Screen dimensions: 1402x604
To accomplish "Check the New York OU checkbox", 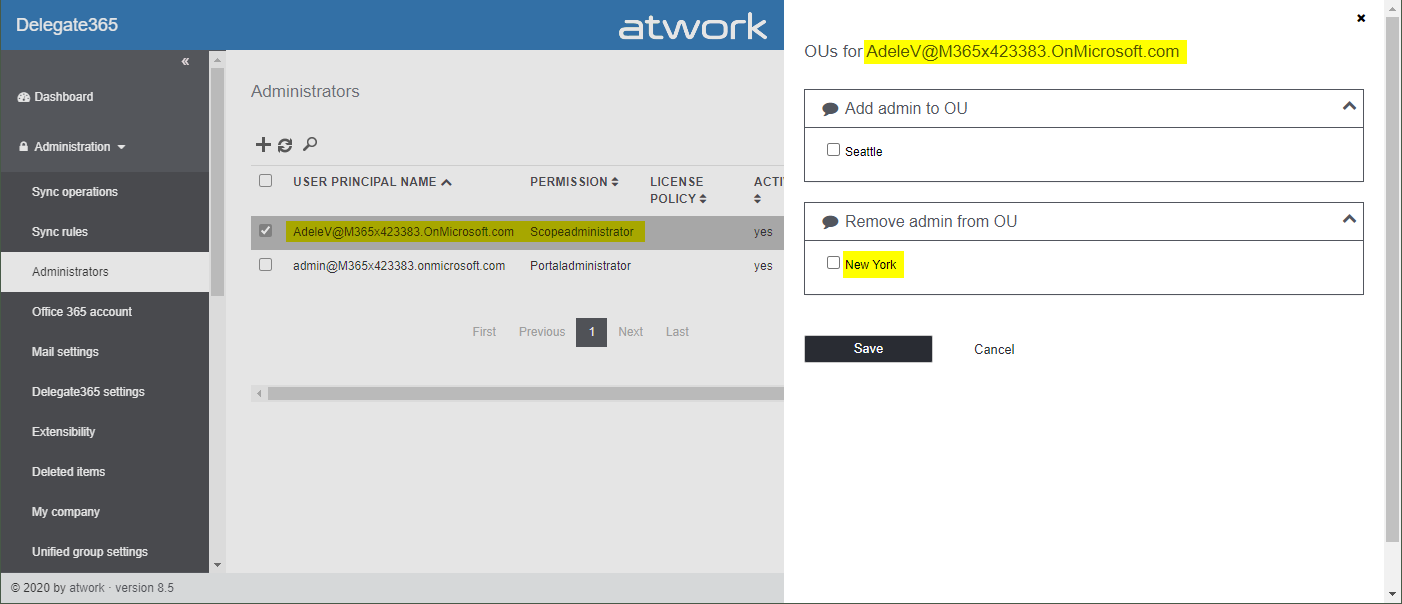I will [x=833, y=263].
